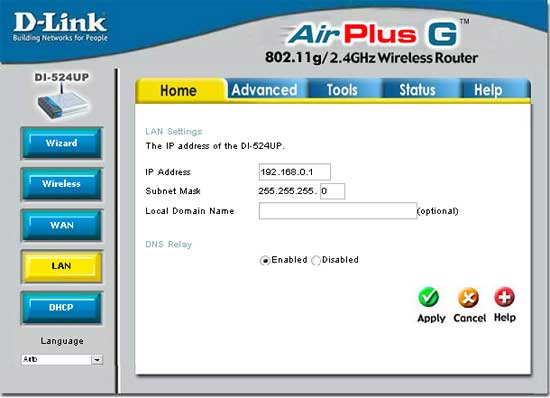Viewport: 550px width, 398px height.
Task: Open the Help tab
Action: click(488, 90)
